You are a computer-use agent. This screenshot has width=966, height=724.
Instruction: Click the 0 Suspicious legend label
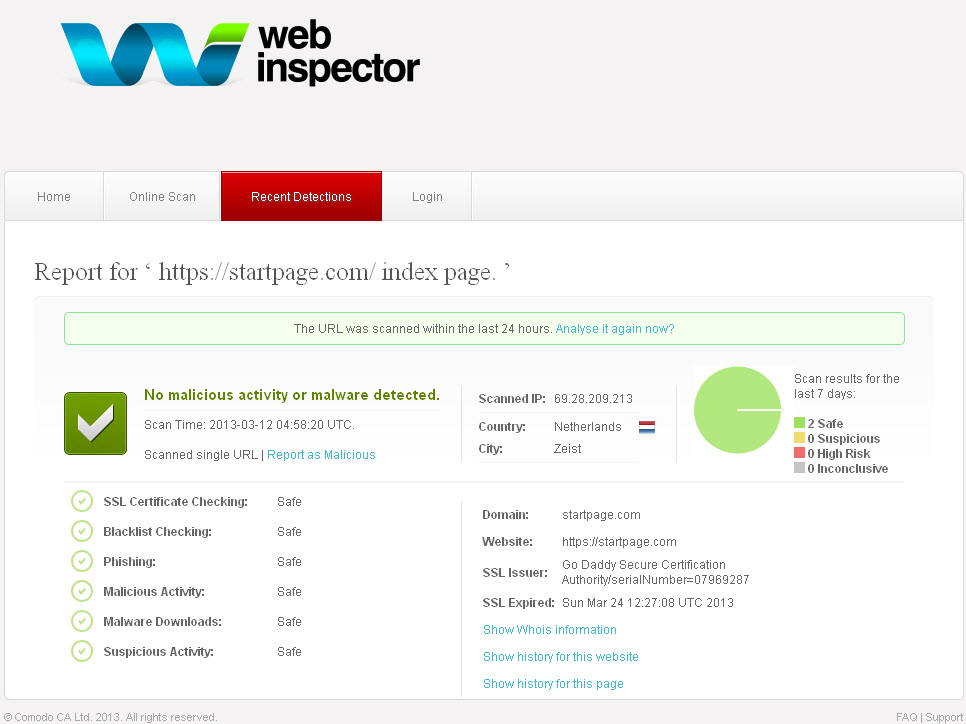click(x=844, y=439)
